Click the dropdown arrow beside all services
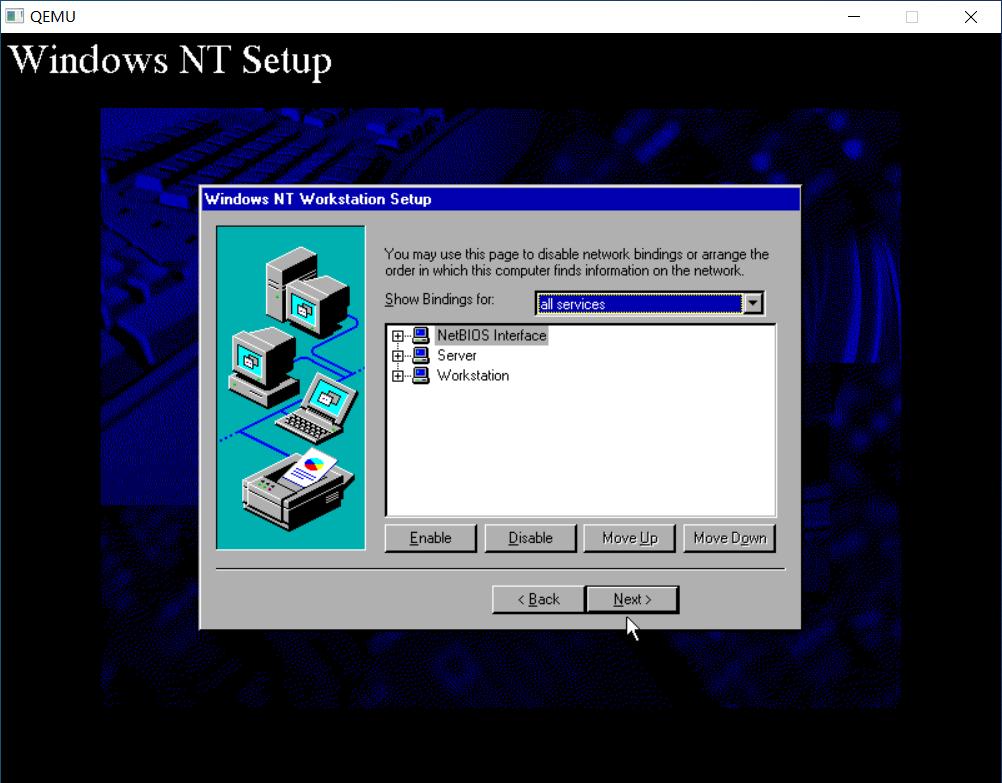This screenshot has height=783, width=1002. [754, 303]
